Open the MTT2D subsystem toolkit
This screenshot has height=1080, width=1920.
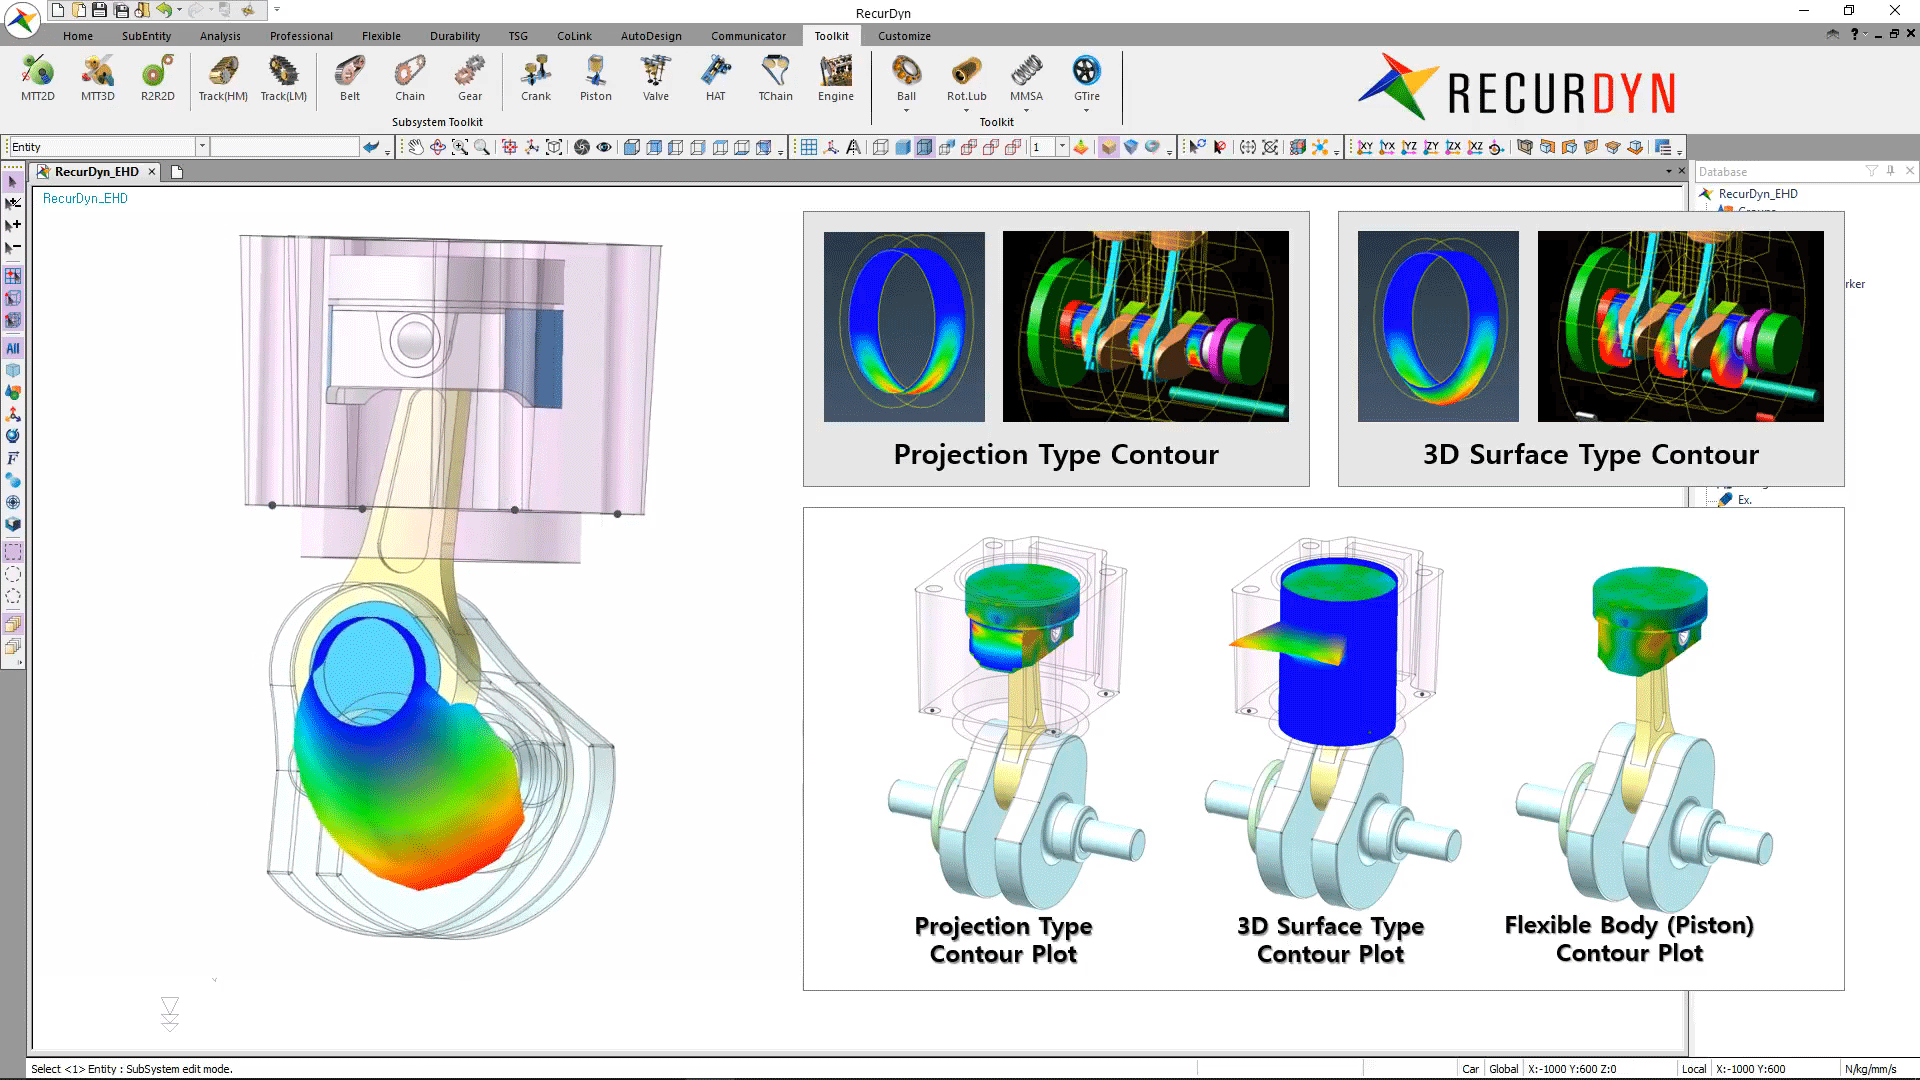[38, 78]
